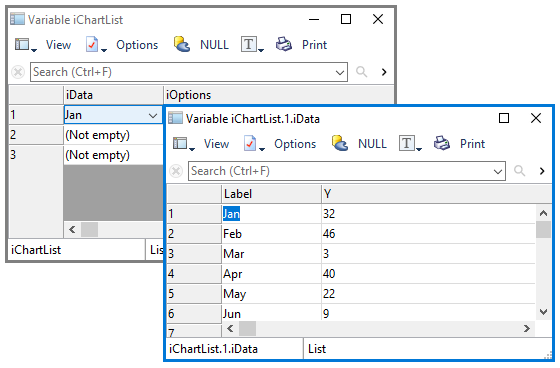This screenshot has height=368, width=560.
Task: Open text format T icon in iChartList.1.iData window
Action: pyautogui.click(x=410, y=144)
